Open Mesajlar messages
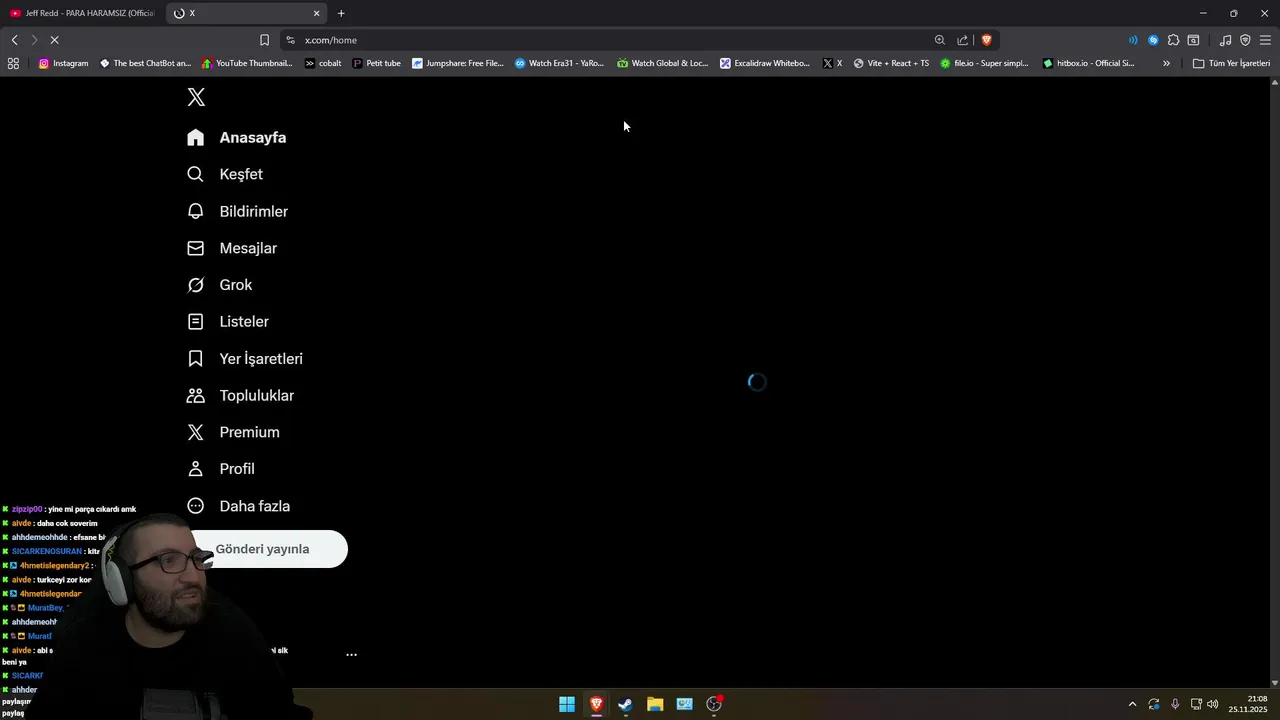Image resolution: width=1280 pixels, height=720 pixels. pyautogui.click(x=232, y=248)
